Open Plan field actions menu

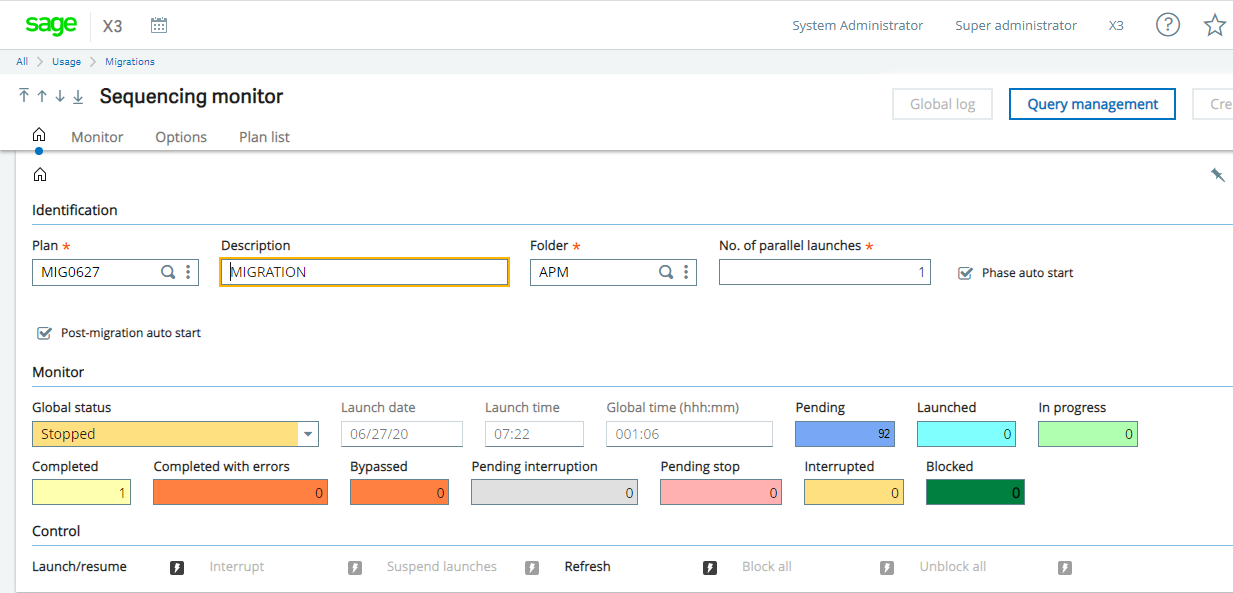(188, 272)
